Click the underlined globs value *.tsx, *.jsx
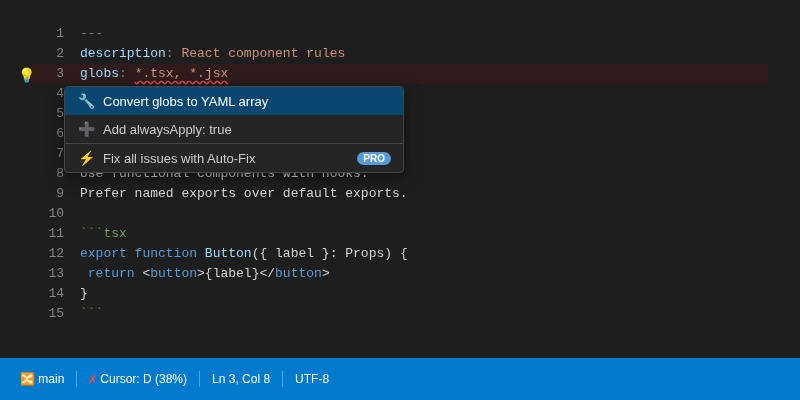Screen dimensions: 800x400 [181, 73]
